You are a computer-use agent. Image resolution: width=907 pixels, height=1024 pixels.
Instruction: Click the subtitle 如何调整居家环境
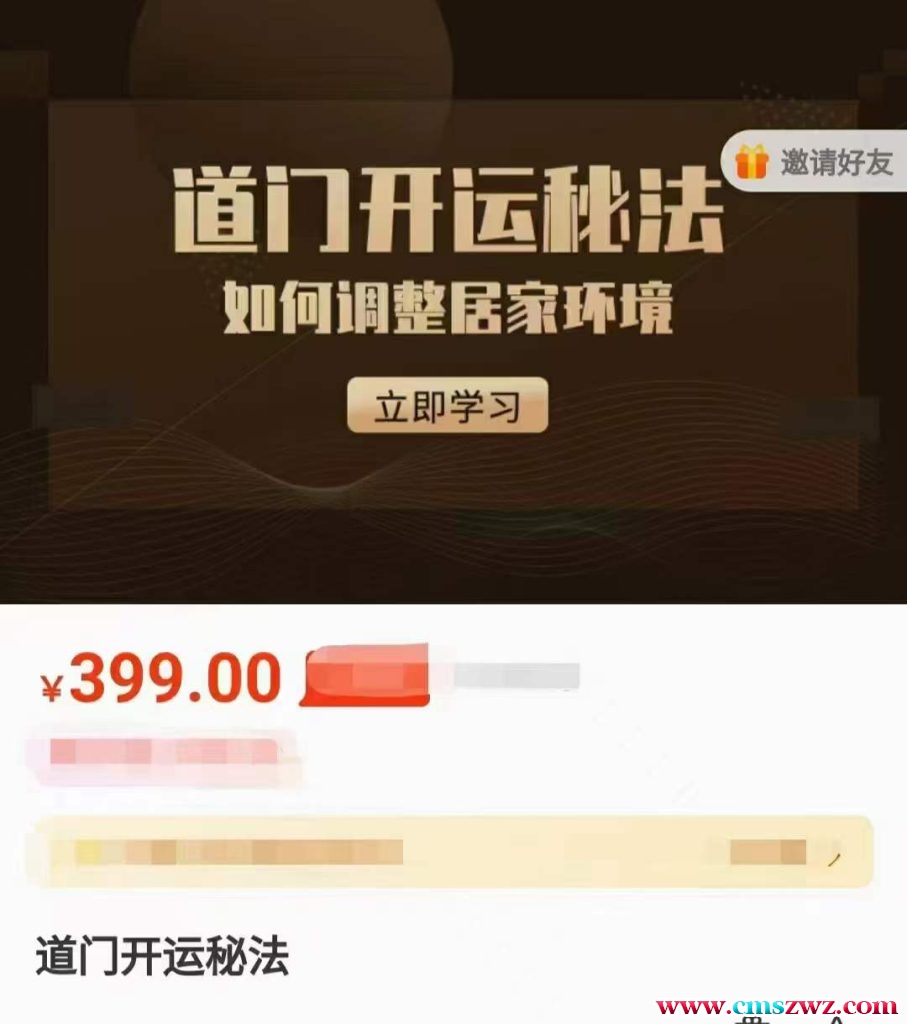pos(448,307)
